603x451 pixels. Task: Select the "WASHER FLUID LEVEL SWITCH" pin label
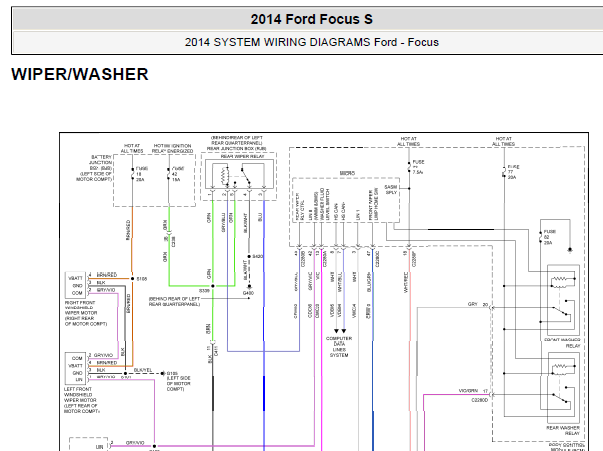[325, 204]
